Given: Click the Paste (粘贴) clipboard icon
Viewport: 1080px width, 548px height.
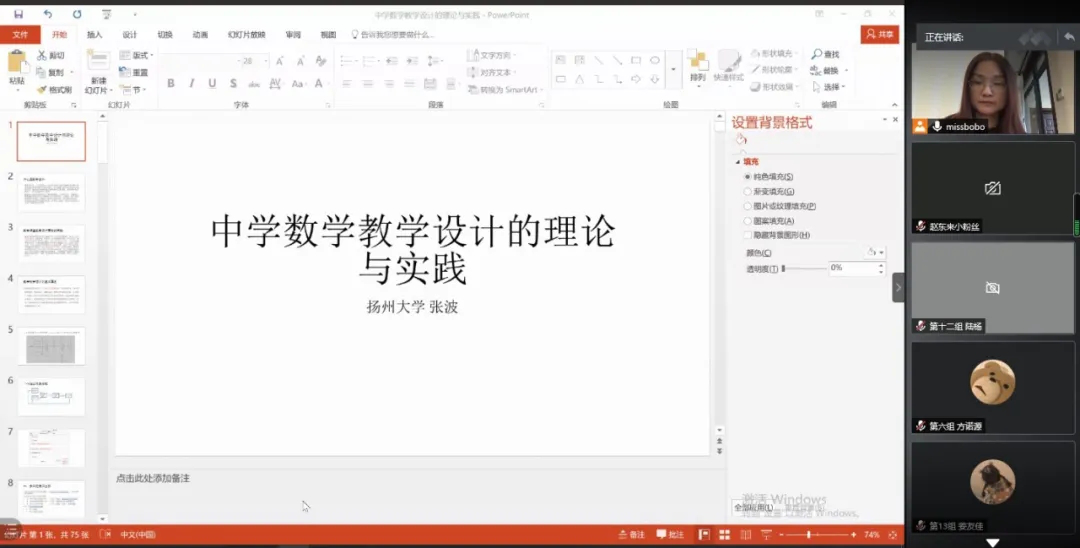Looking at the screenshot, I should point(17,63).
